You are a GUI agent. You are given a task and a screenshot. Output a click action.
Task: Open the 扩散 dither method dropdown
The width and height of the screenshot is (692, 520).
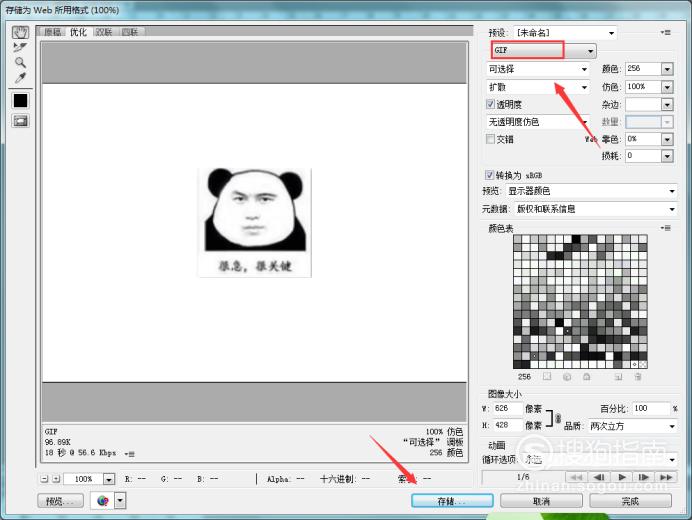tap(538, 87)
